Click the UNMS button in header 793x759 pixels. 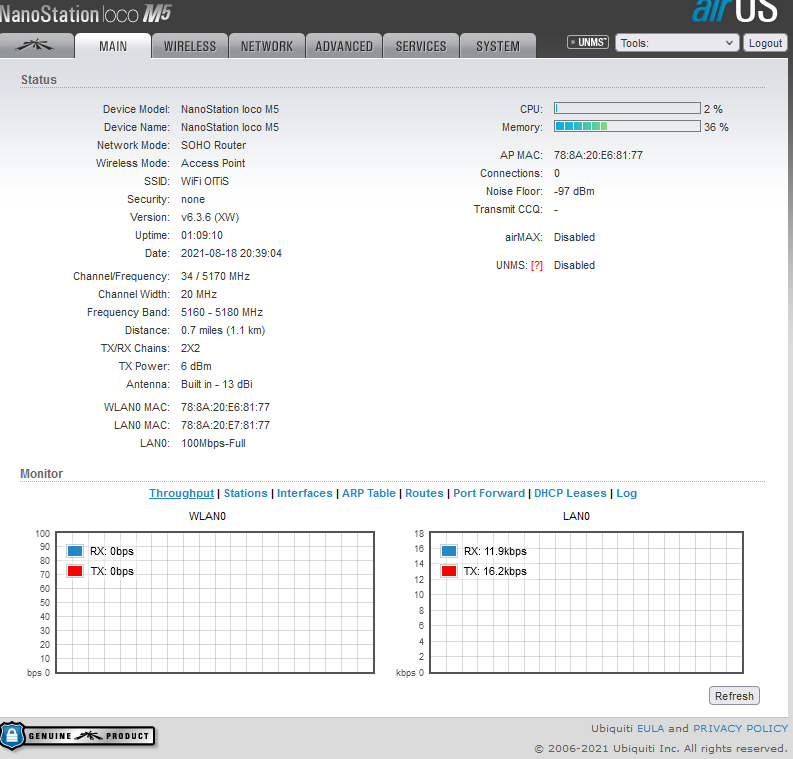pos(588,42)
